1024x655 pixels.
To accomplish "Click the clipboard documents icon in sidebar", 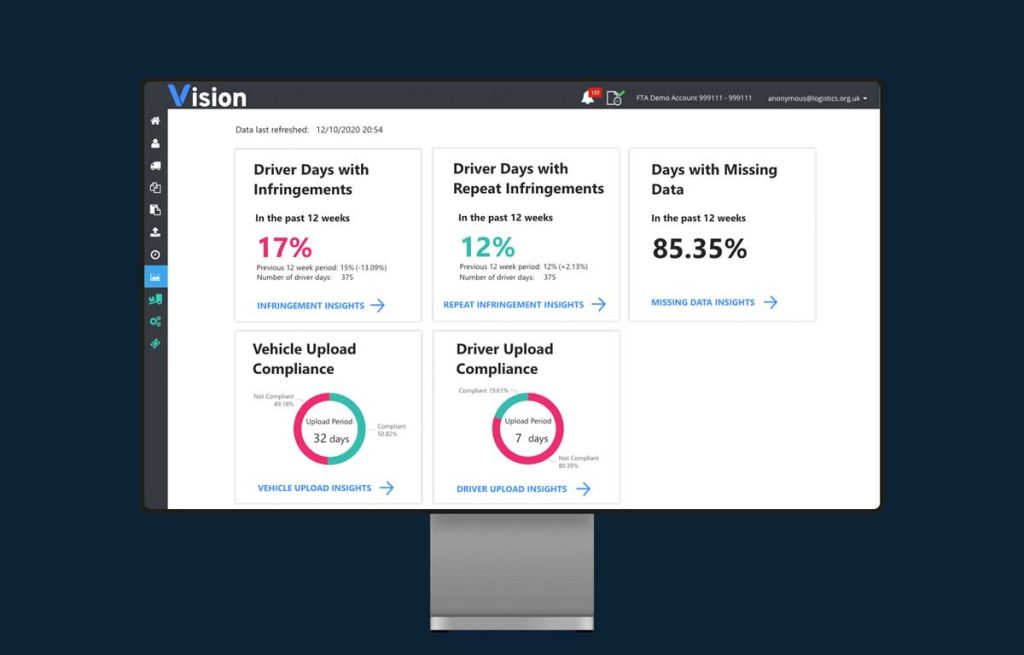I will coord(155,210).
